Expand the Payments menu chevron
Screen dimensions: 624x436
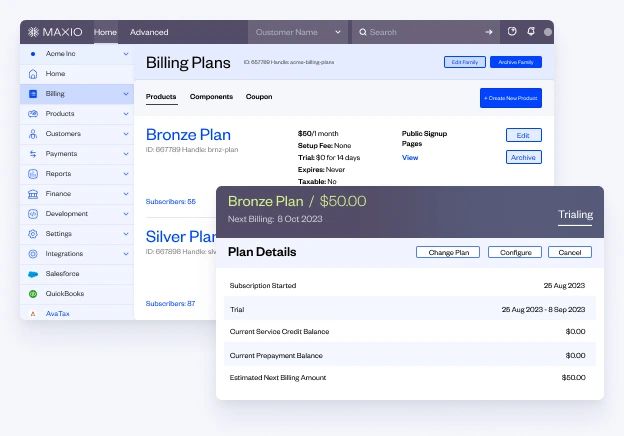126,154
